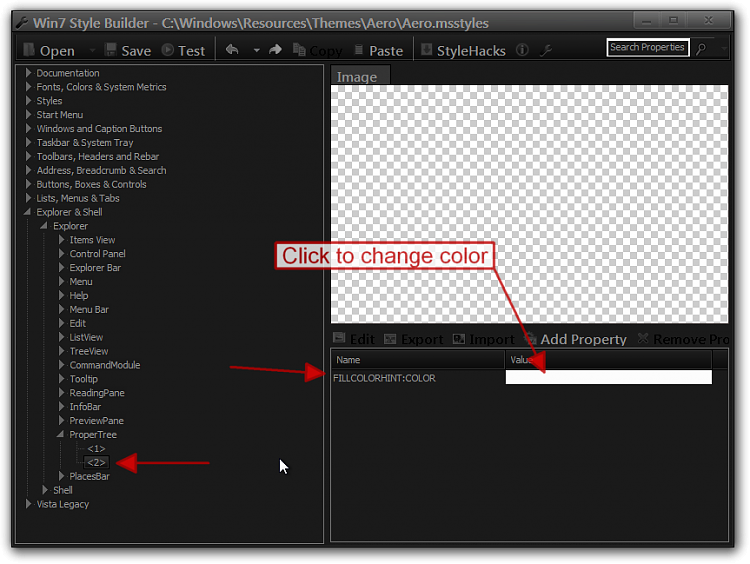Click the Import image icon

coord(459,339)
